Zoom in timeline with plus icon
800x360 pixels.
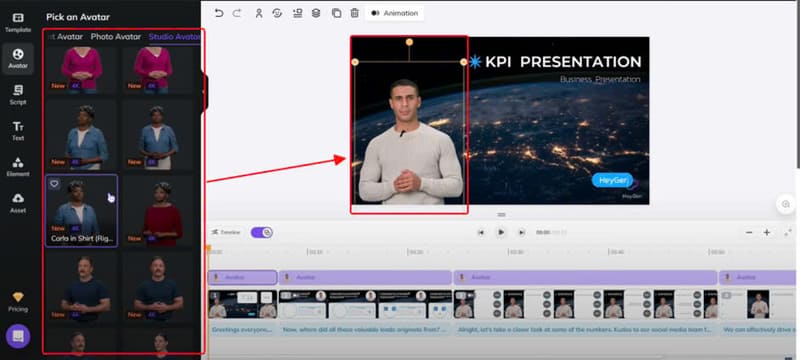[x=766, y=233]
